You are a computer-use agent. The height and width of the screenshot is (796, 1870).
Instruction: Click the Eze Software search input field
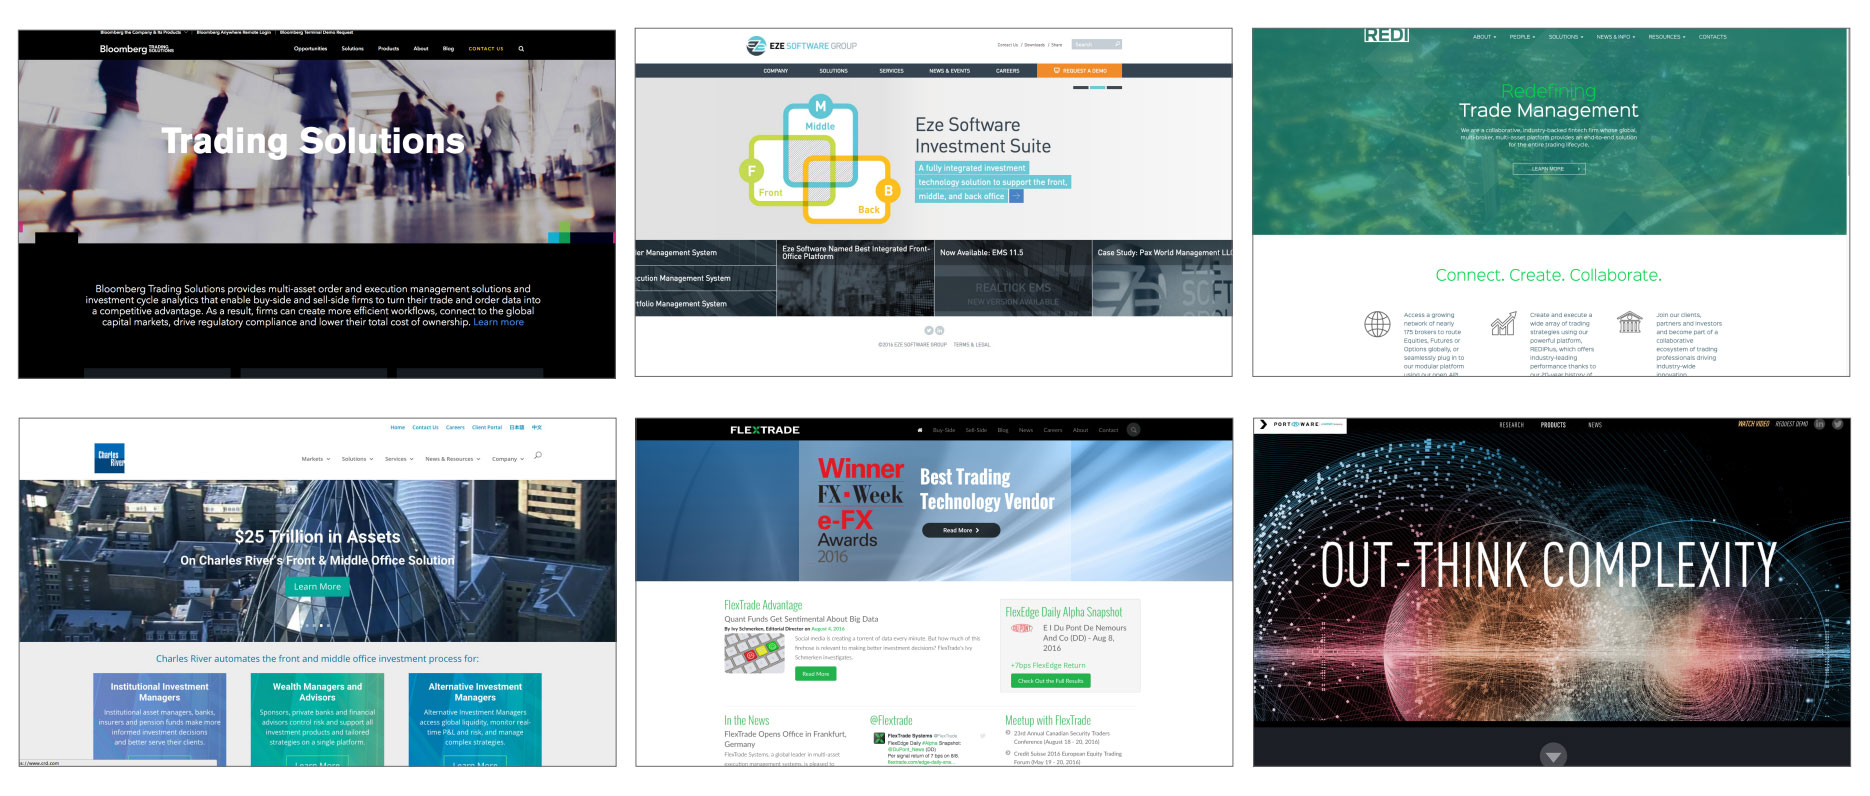pos(1091,45)
